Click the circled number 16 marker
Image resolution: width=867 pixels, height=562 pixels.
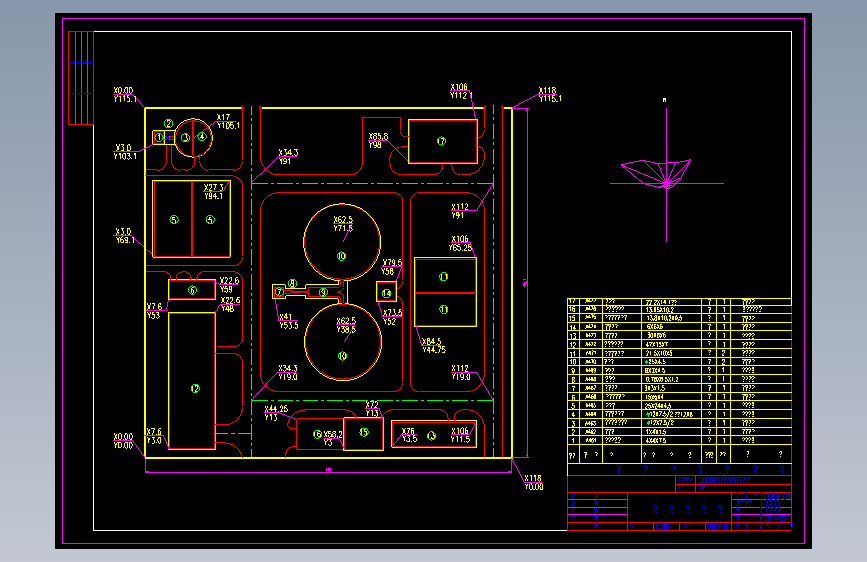(317, 434)
